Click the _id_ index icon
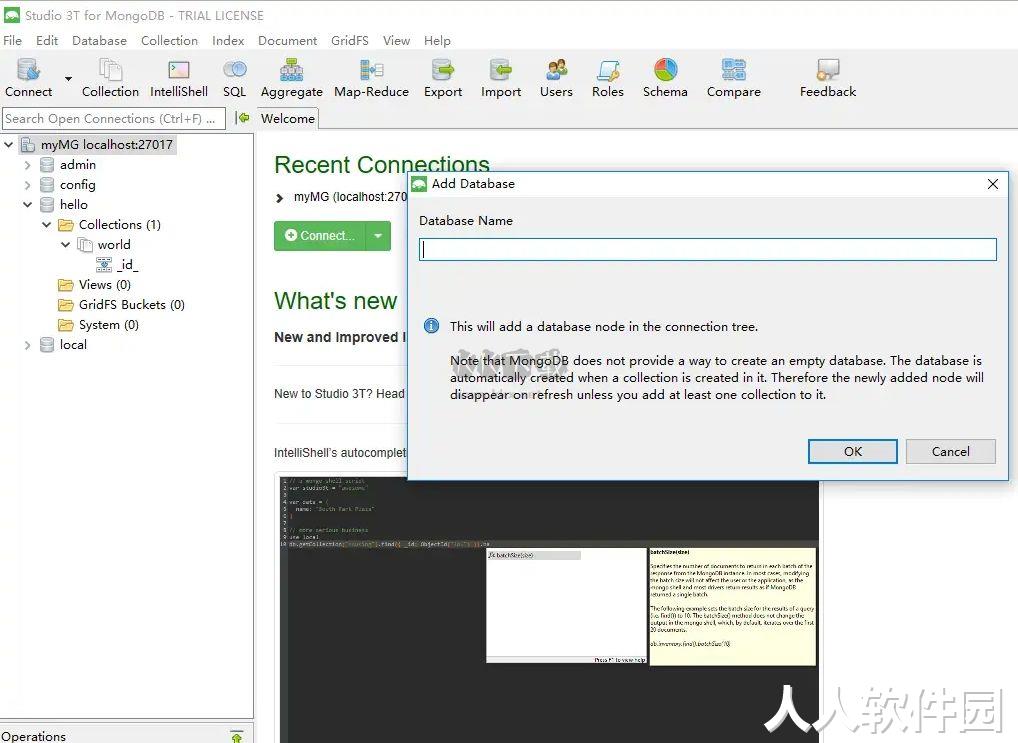The width and height of the screenshot is (1018, 743). pos(104,264)
